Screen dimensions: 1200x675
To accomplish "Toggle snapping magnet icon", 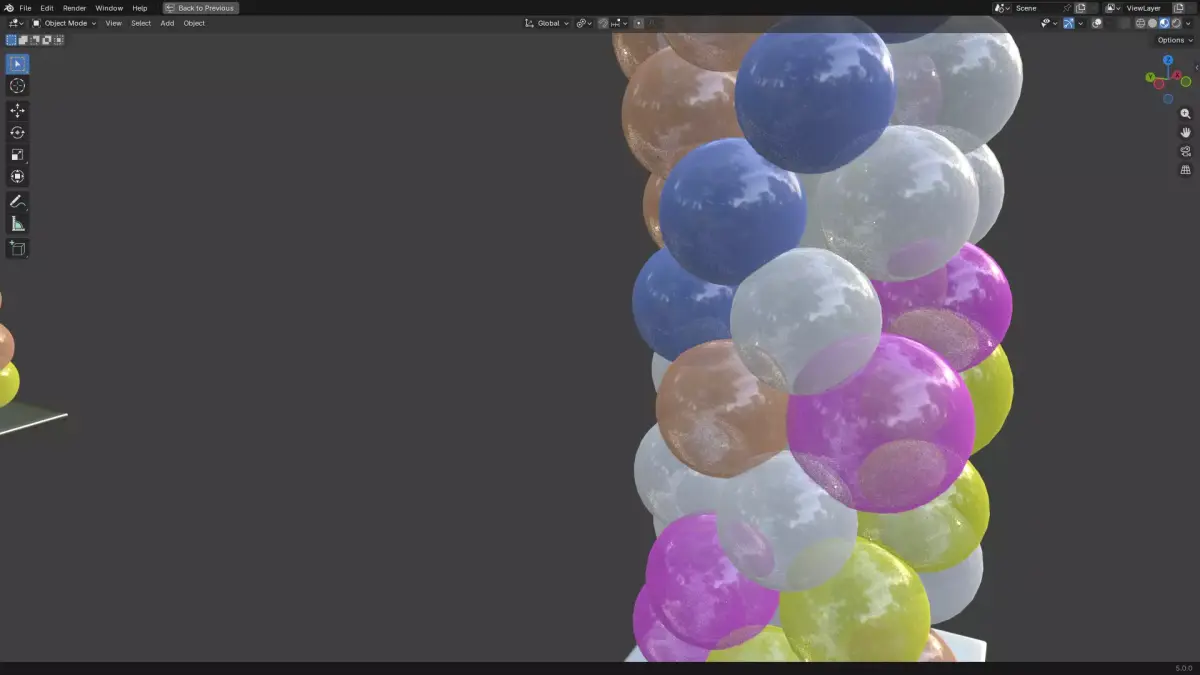I will point(603,23).
